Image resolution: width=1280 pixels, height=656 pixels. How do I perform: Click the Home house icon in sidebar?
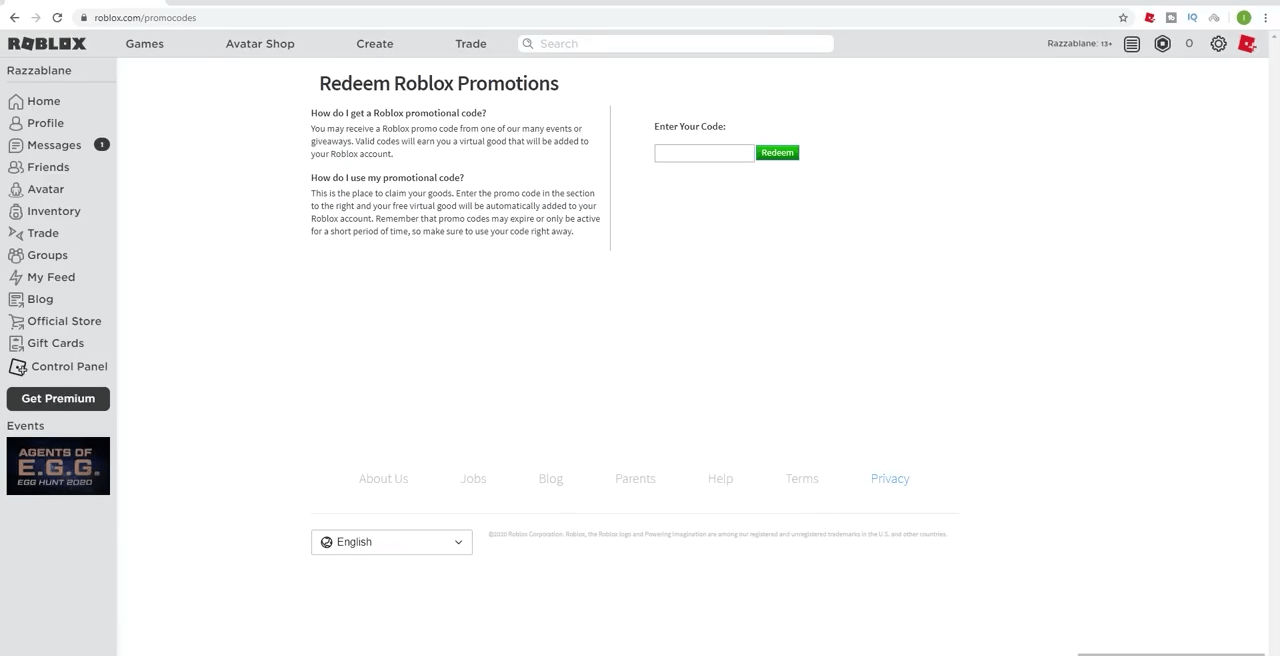pos(15,101)
